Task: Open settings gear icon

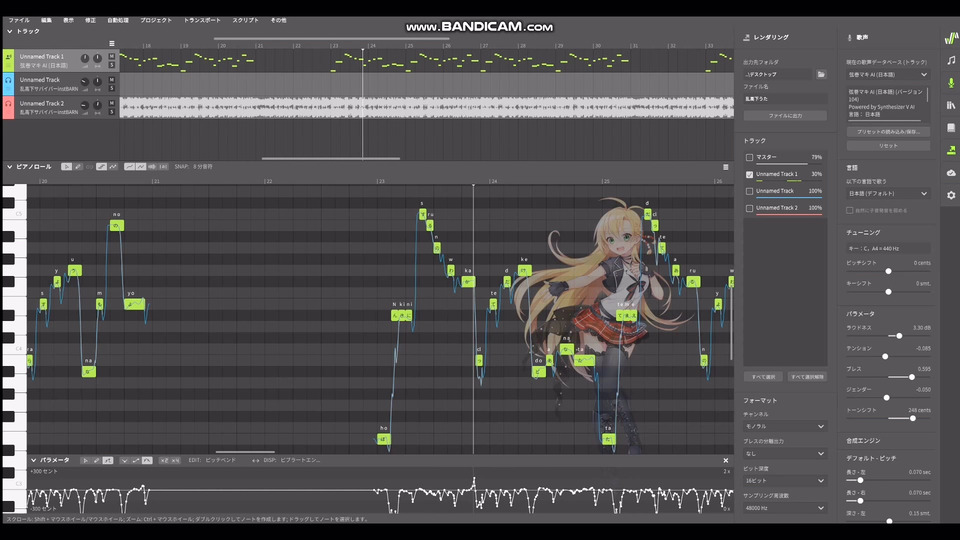Action: [x=951, y=195]
